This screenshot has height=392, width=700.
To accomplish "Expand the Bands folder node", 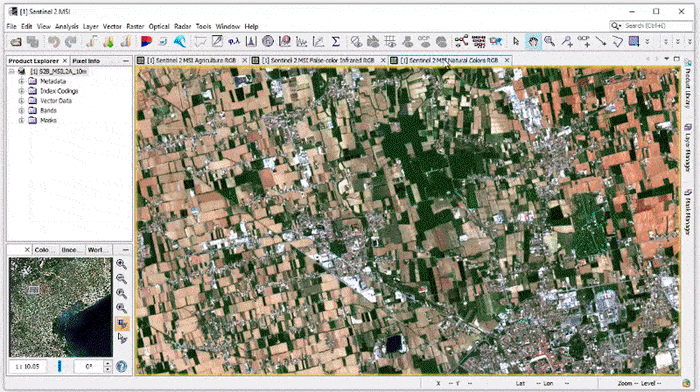I will point(21,111).
